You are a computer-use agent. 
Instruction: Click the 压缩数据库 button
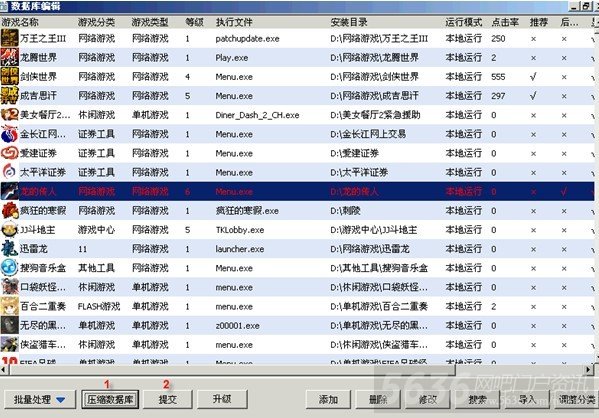(110, 400)
